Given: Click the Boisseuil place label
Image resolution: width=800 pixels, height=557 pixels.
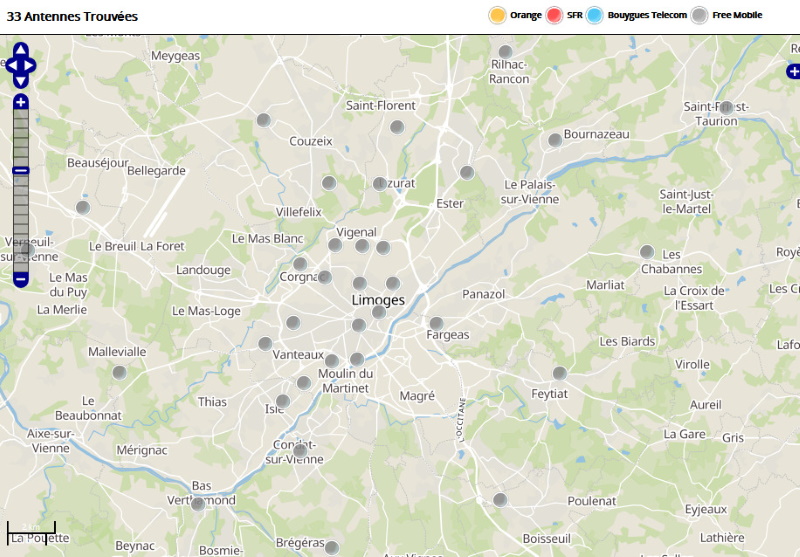Looking at the screenshot, I should click(546, 539).
